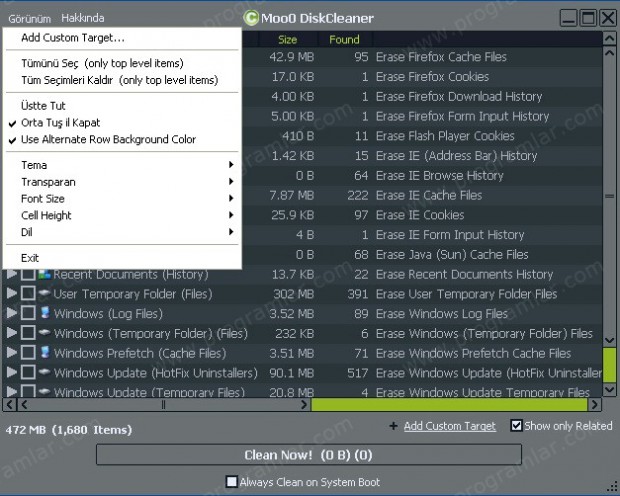Open the Add Custom Target link
620x496 pixels.
(450, 426)
